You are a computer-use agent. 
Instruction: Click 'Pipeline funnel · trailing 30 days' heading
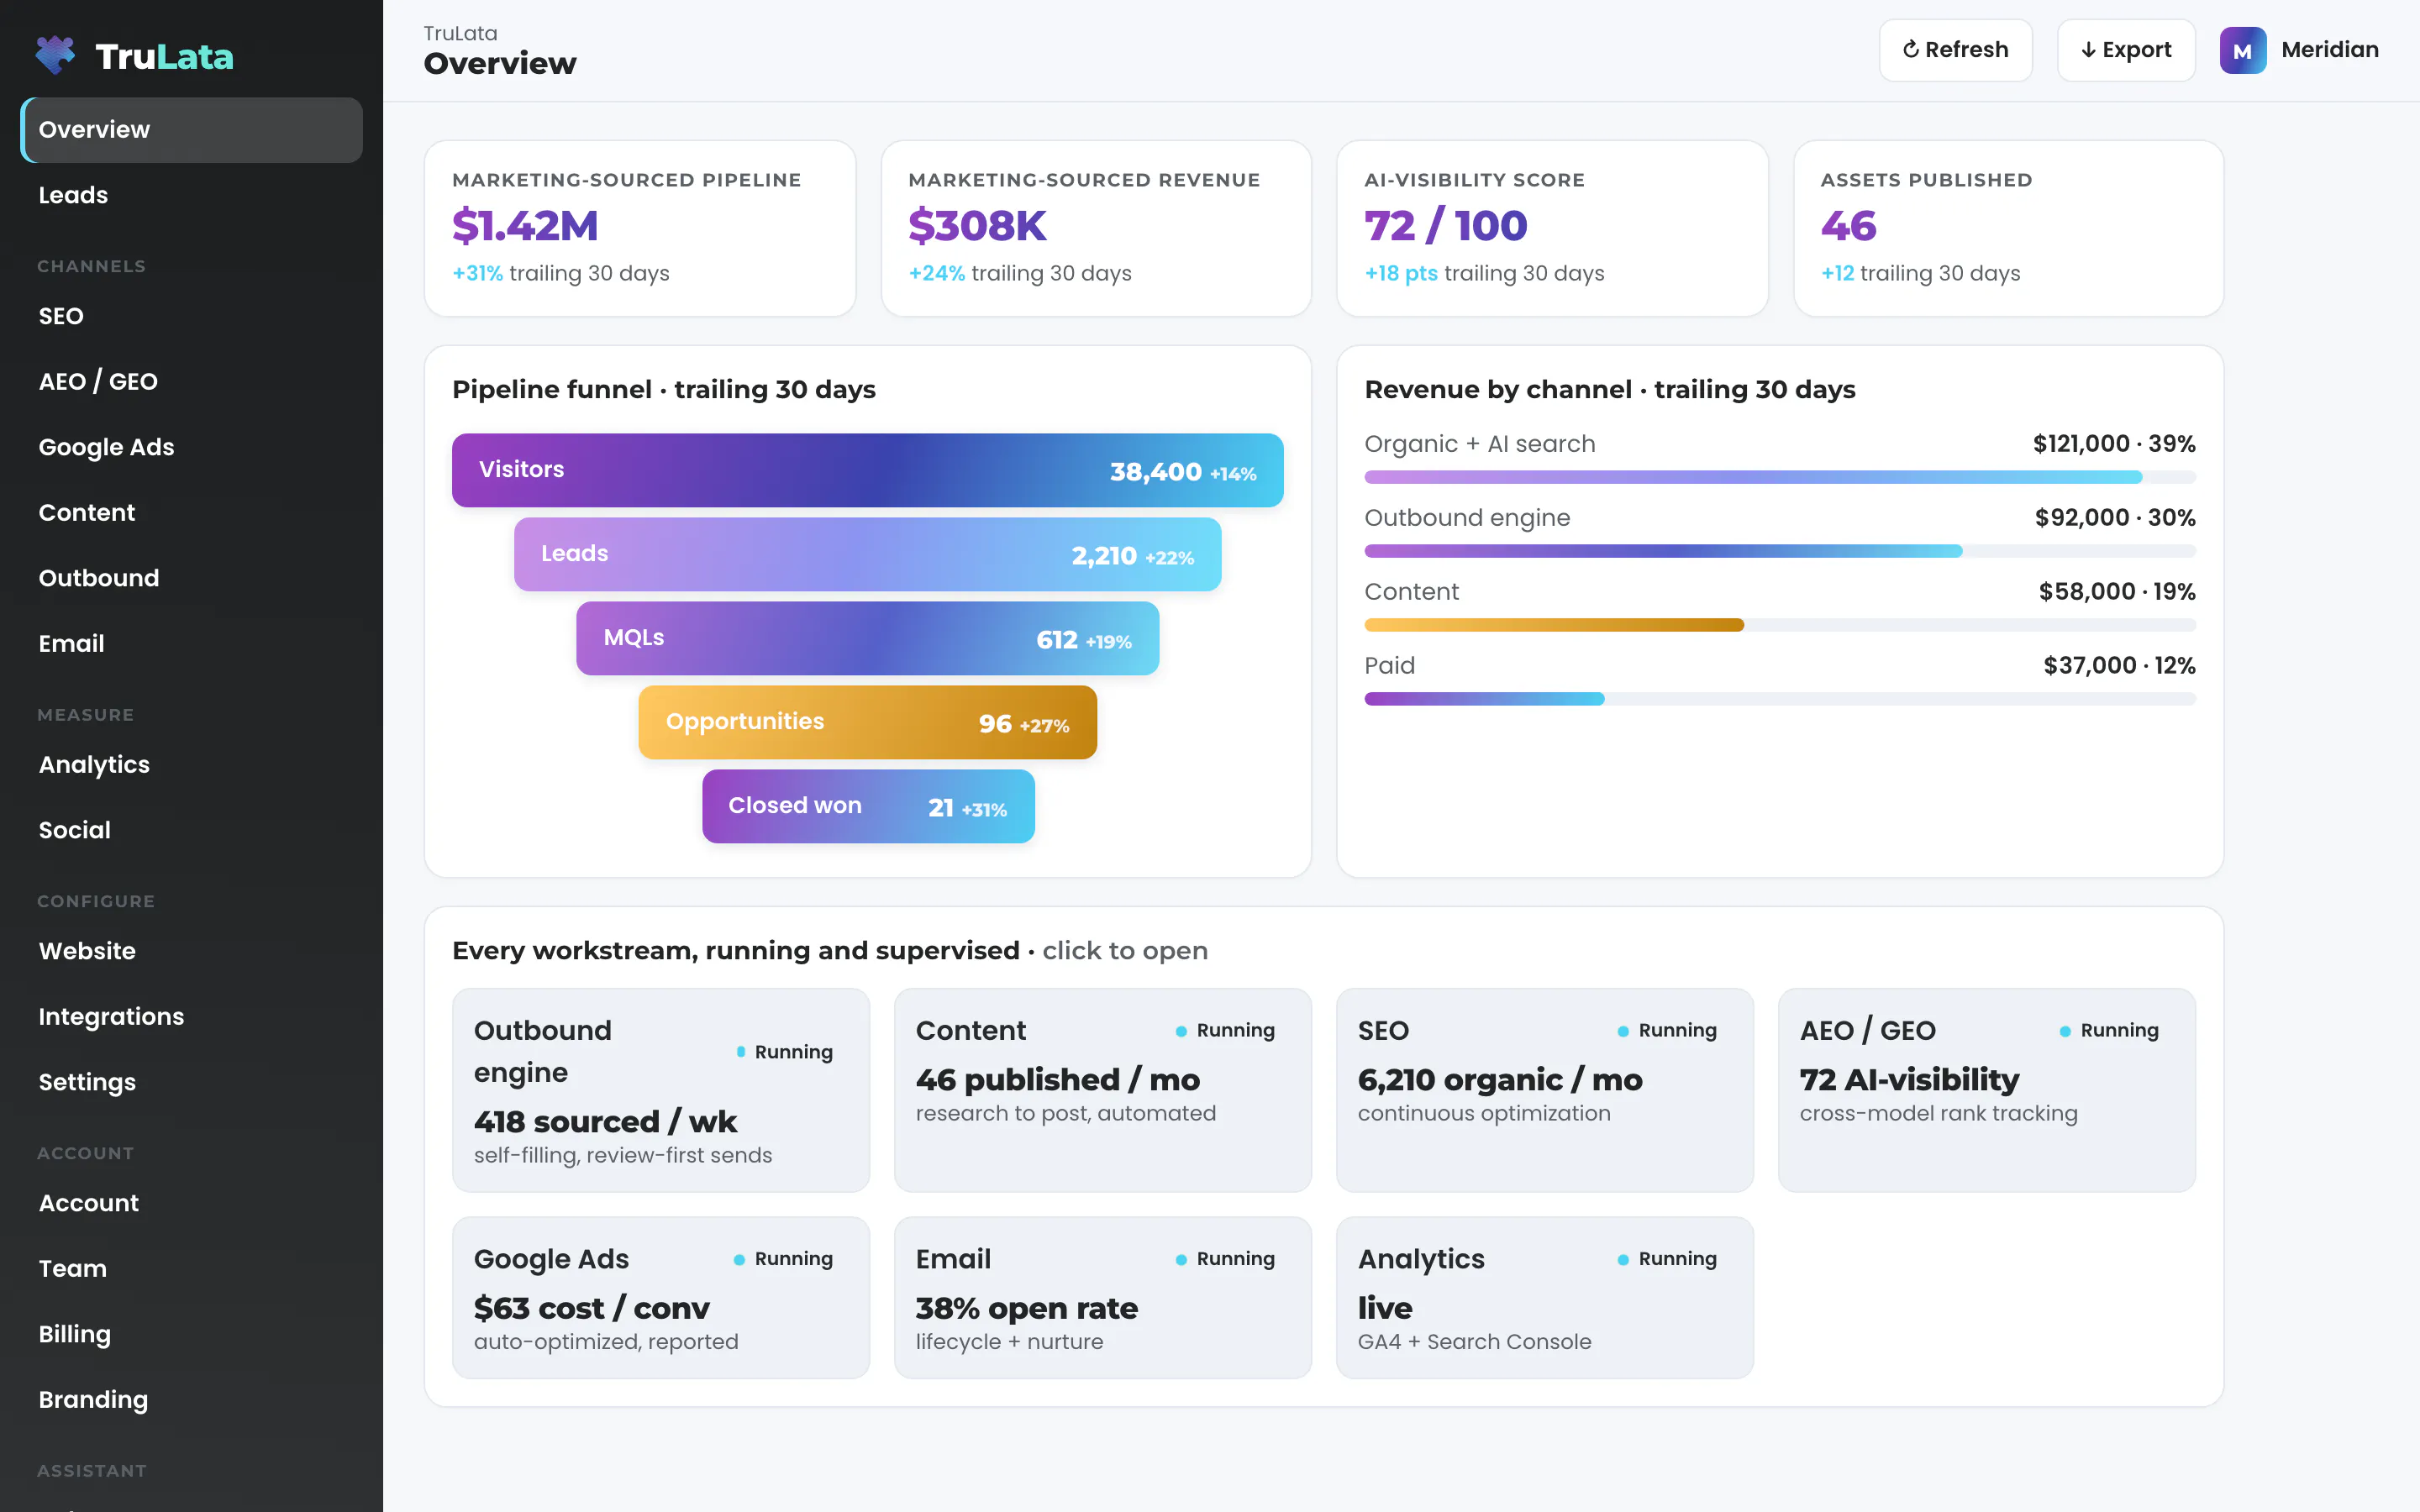pos(664,390)
